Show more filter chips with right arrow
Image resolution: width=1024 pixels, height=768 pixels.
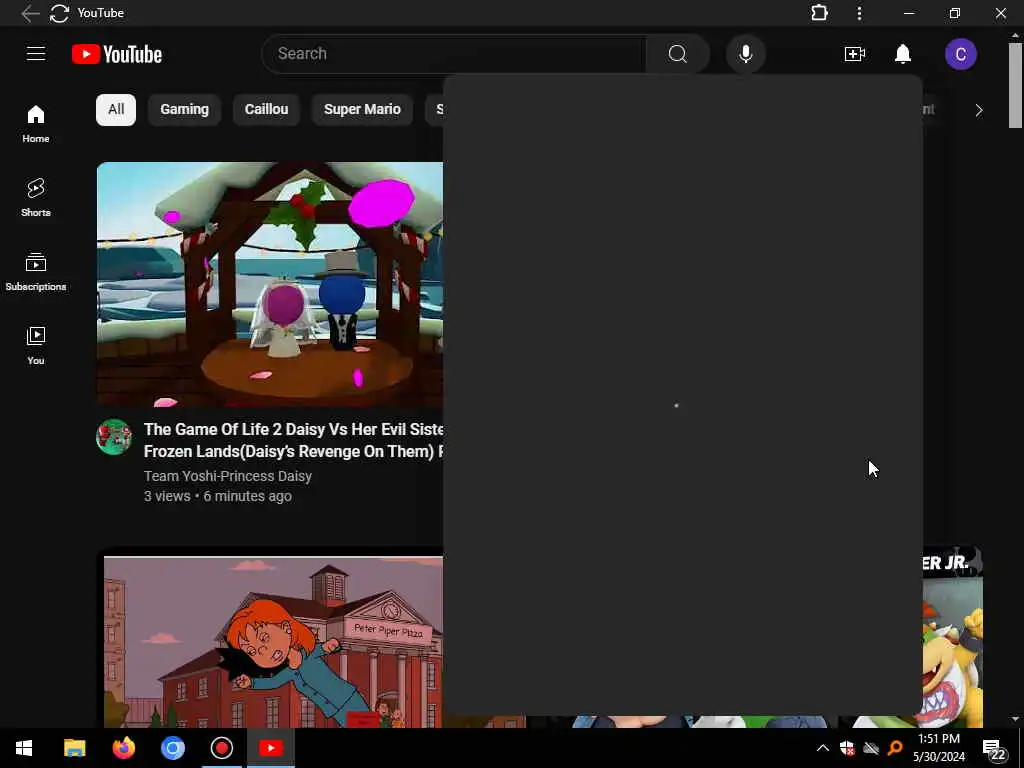(978, 110)
